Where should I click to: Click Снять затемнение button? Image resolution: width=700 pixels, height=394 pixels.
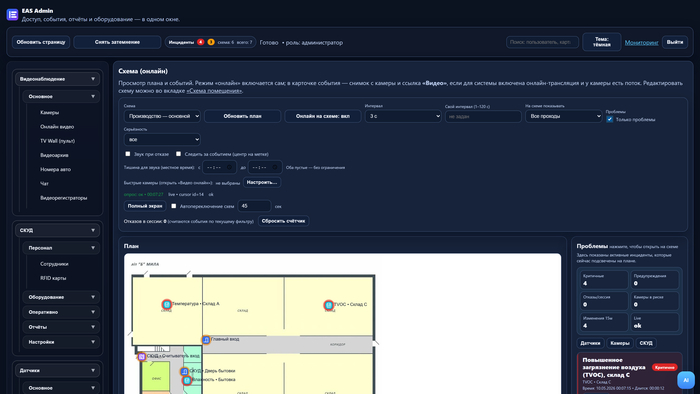tap(117, 42)
